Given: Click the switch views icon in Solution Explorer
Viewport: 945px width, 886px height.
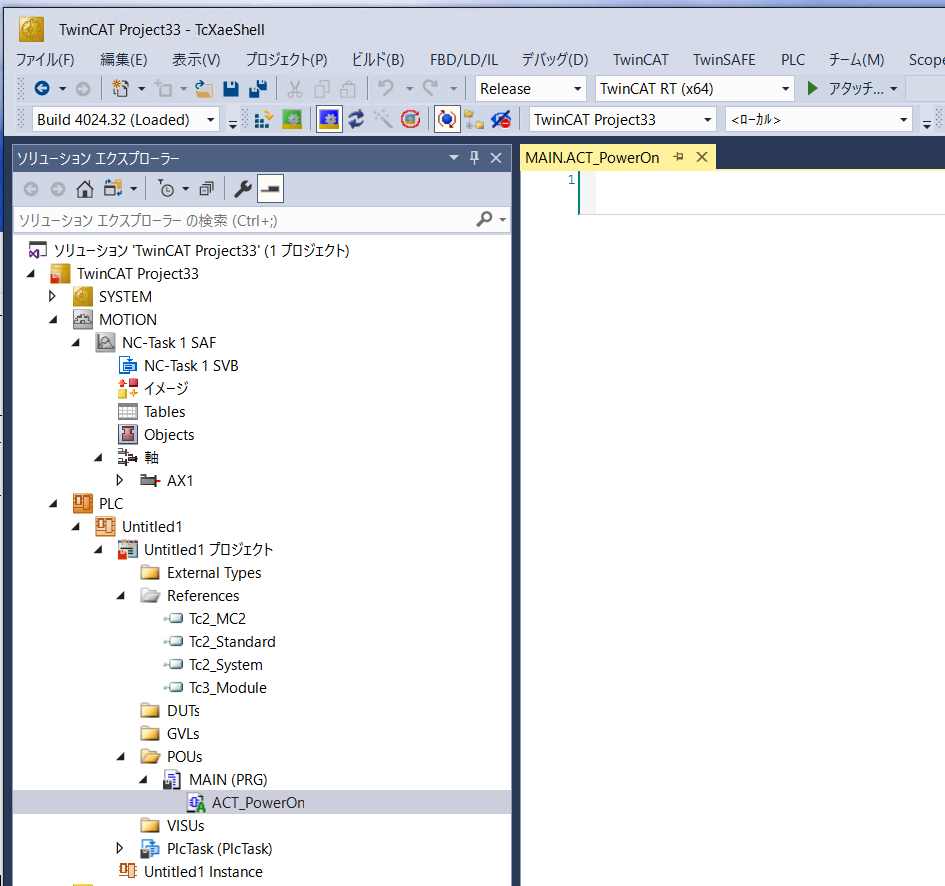Looking at the screenshot, I should pos(113,189).
